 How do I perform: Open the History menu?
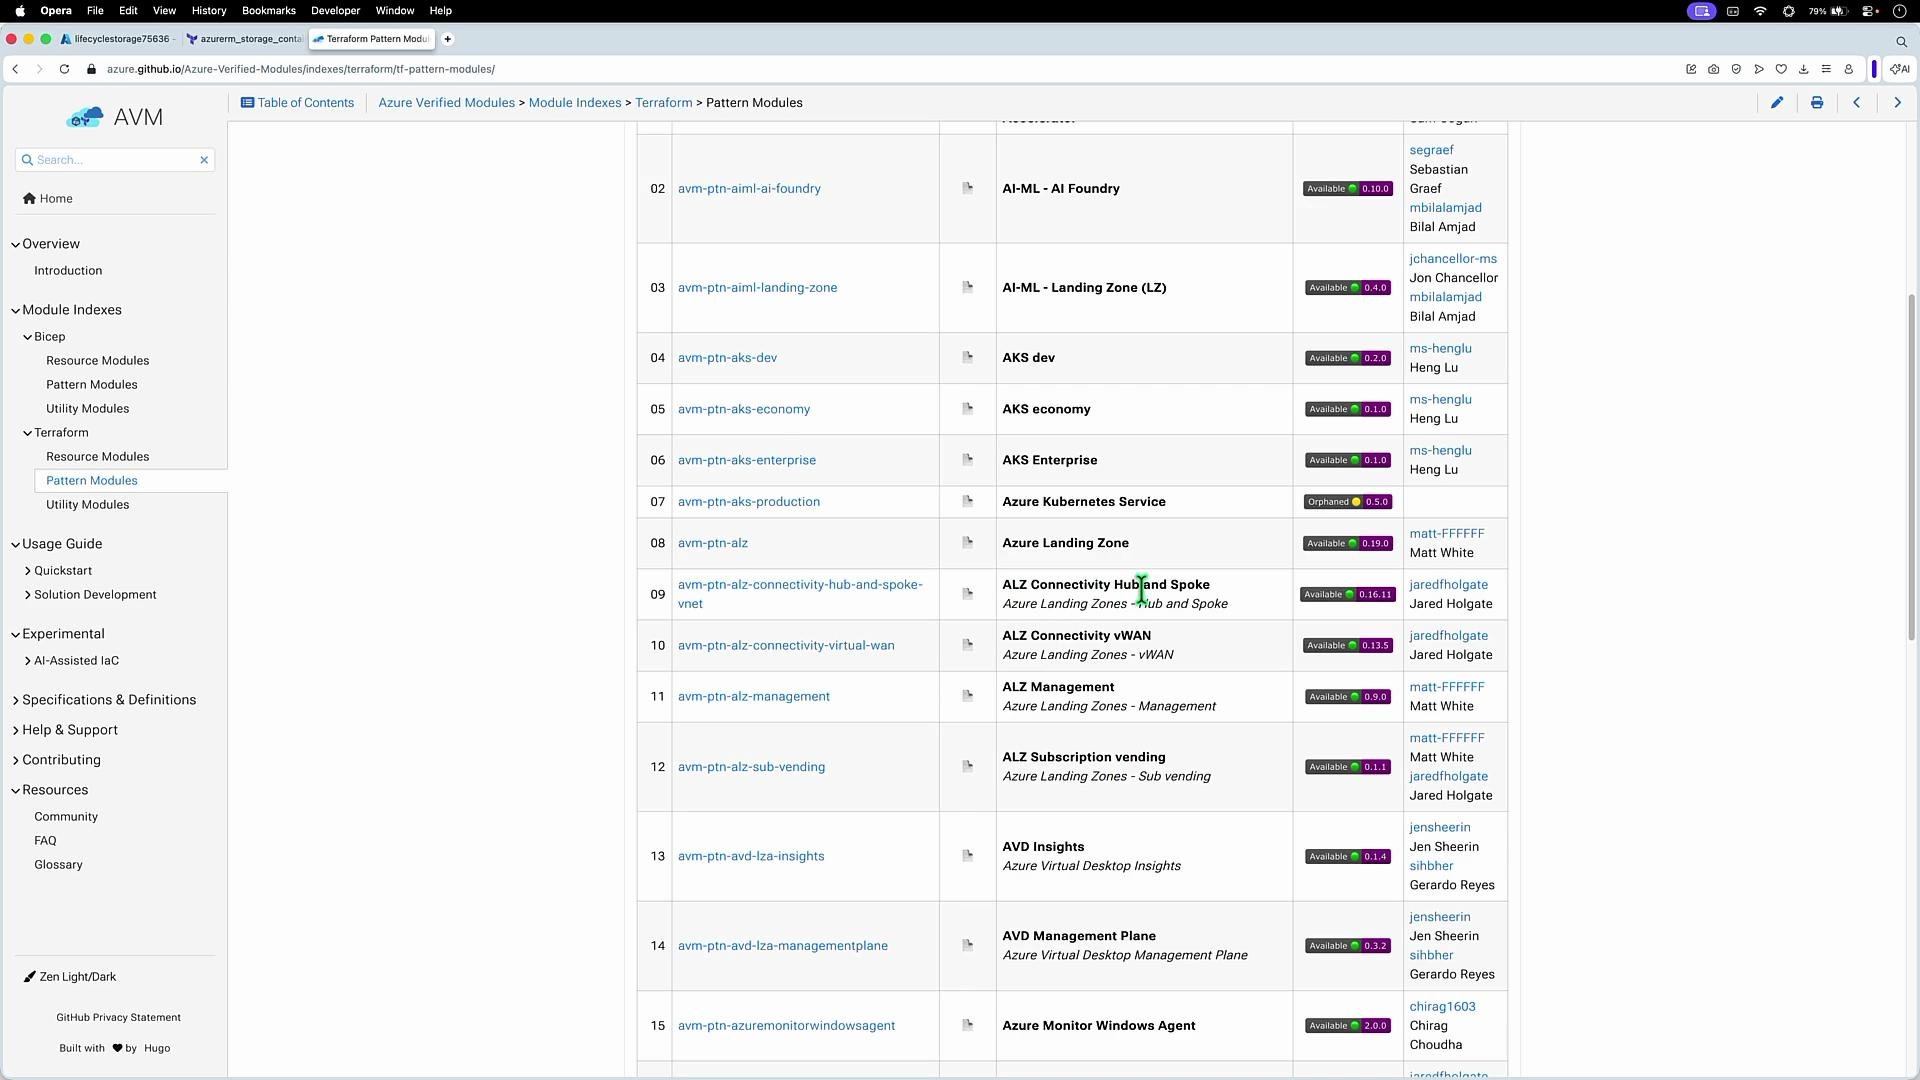208,11
